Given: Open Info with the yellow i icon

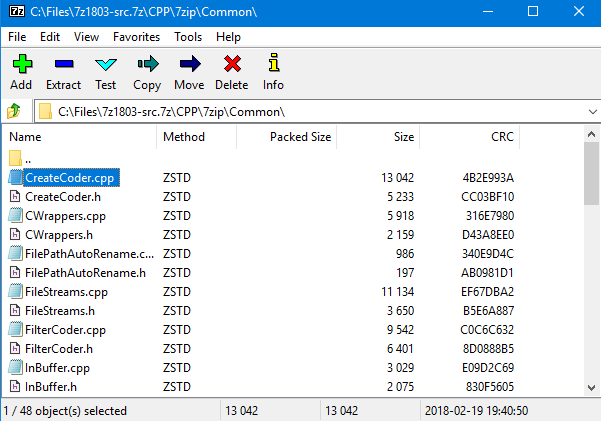Looking at the screenshot, I should (x=274, y=62).
